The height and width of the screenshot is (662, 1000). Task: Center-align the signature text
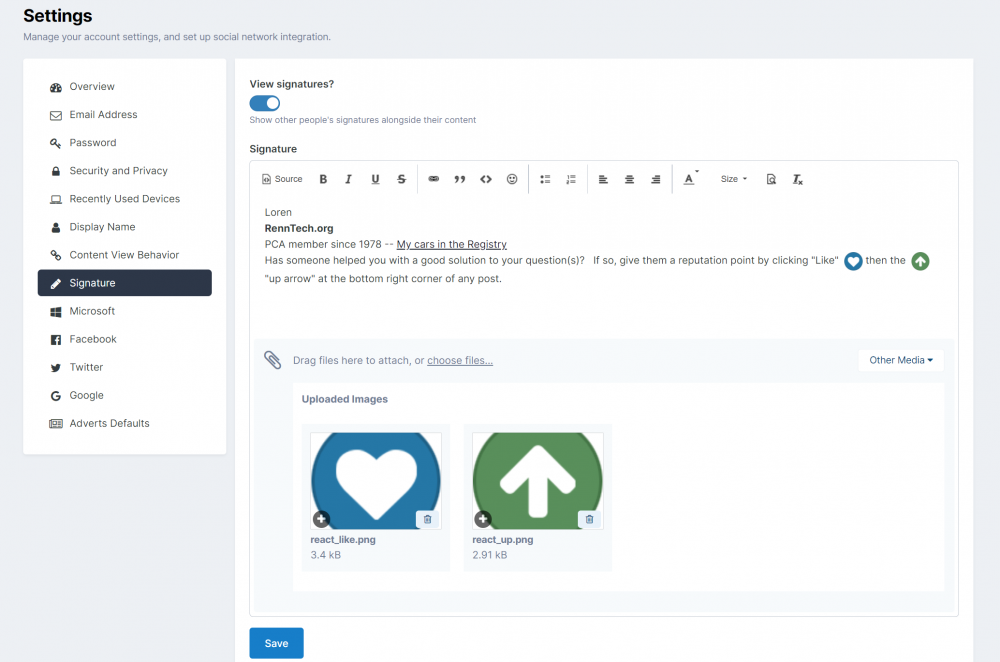click(x=629, y=179)
